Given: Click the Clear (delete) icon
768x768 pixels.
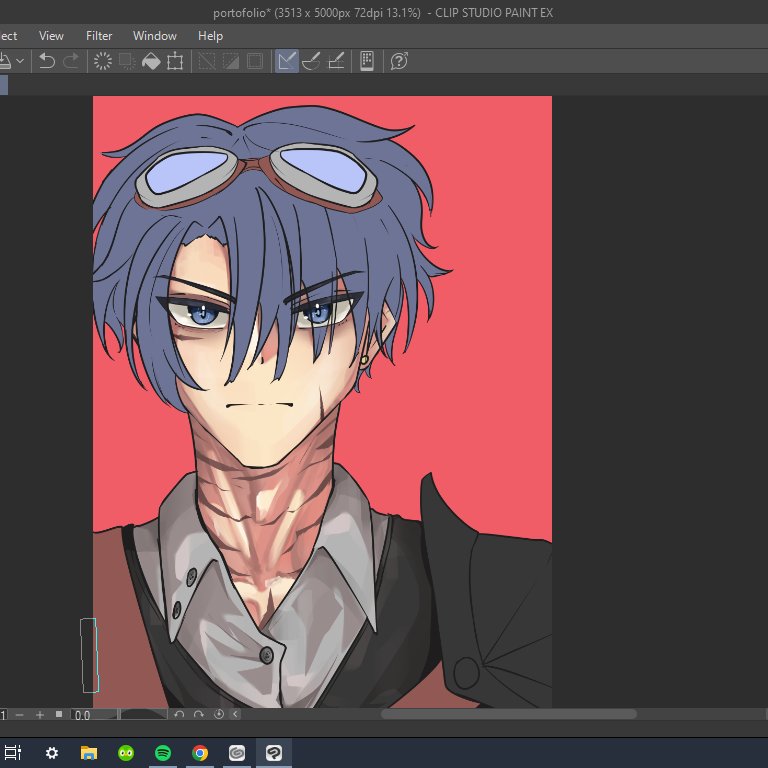Looking at the screenshot, I should pos(103,61).
